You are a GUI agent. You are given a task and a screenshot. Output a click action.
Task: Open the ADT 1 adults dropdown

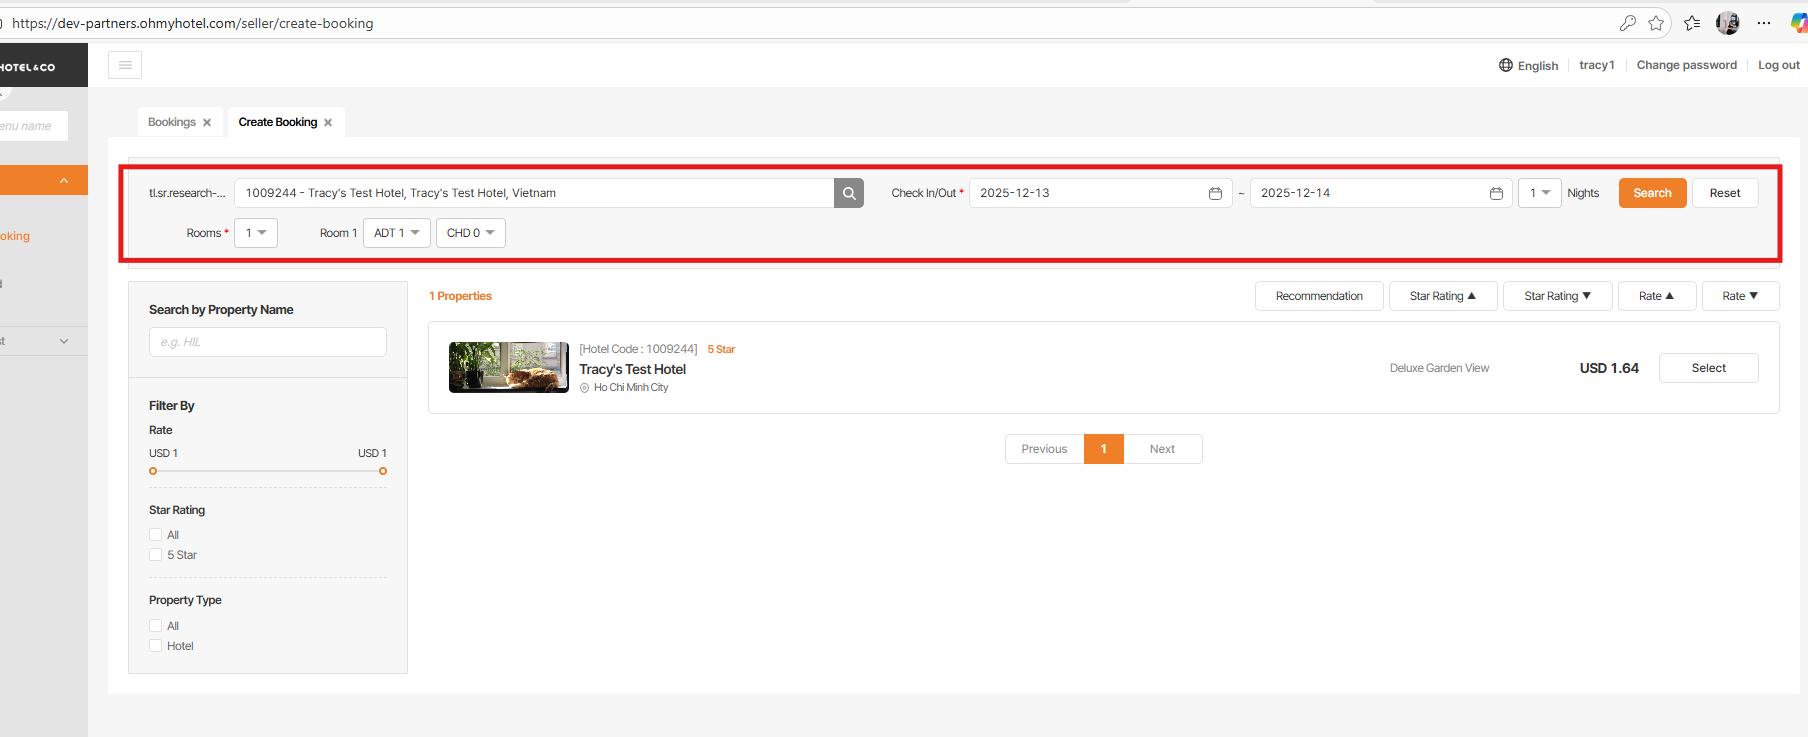(397, 233)
